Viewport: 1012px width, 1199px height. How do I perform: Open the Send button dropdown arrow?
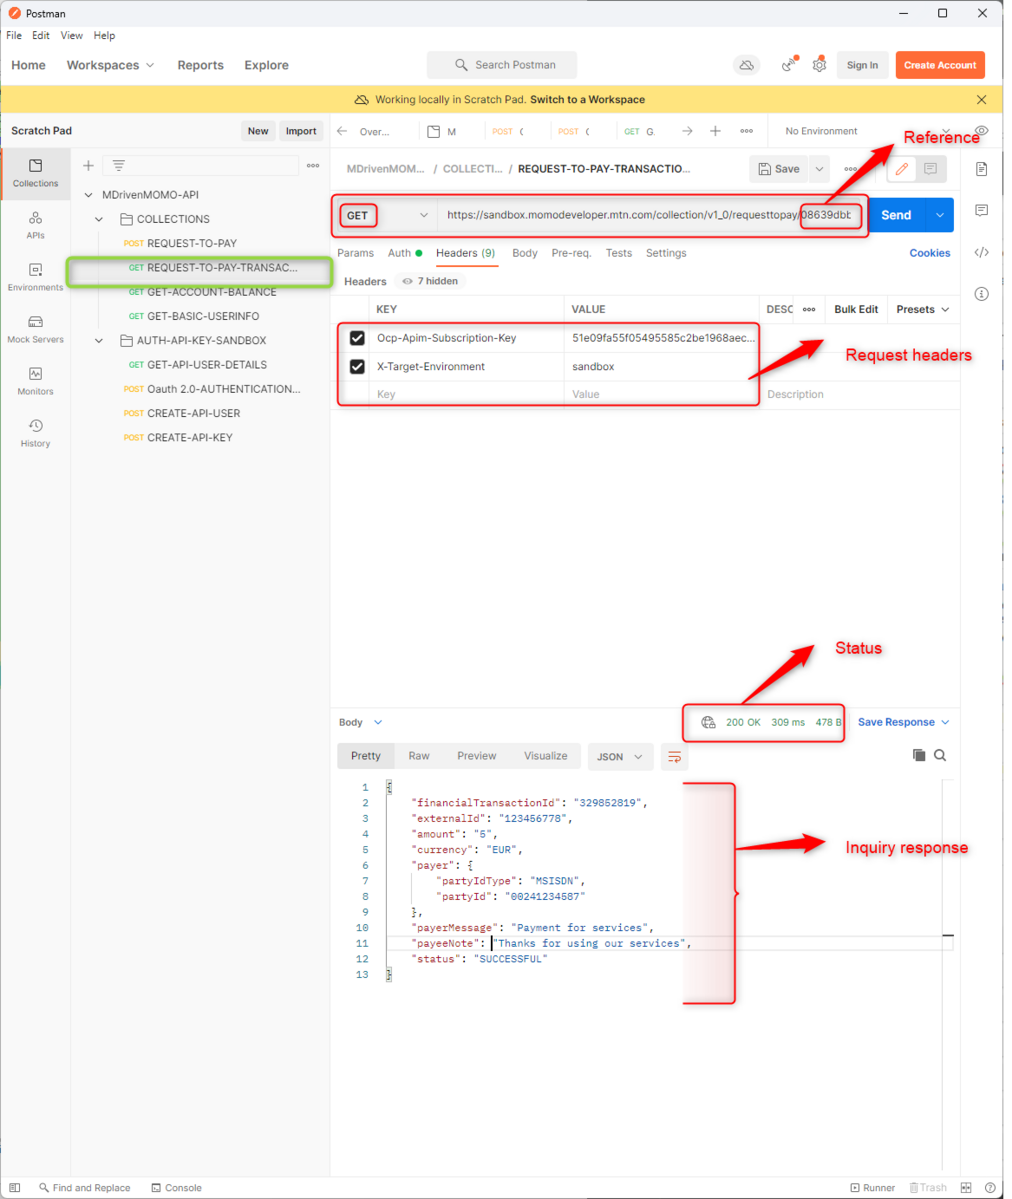(x=940, y=216)
